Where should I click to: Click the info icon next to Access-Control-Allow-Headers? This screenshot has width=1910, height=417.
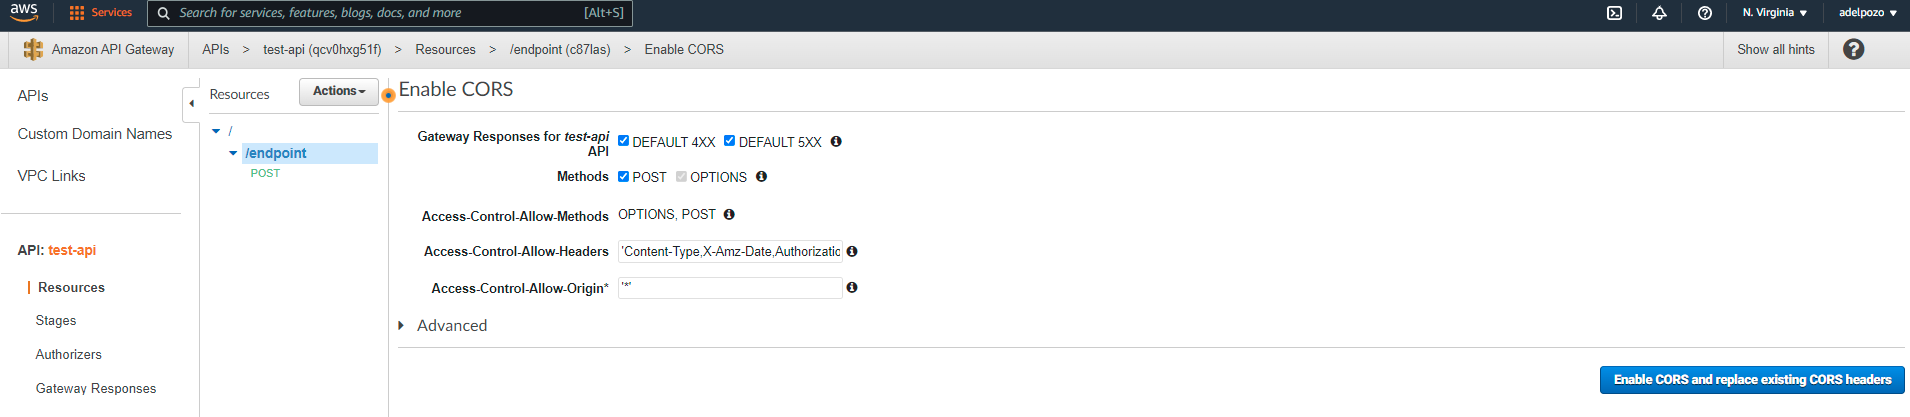point(852,251)
